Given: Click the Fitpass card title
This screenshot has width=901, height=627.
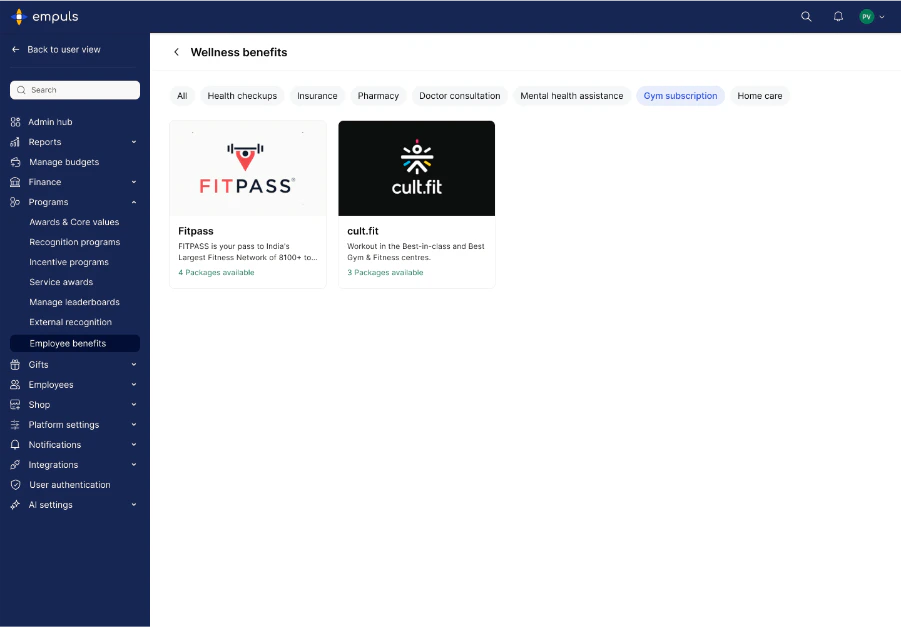Looking at the screenshot, I should coord(196,231).
